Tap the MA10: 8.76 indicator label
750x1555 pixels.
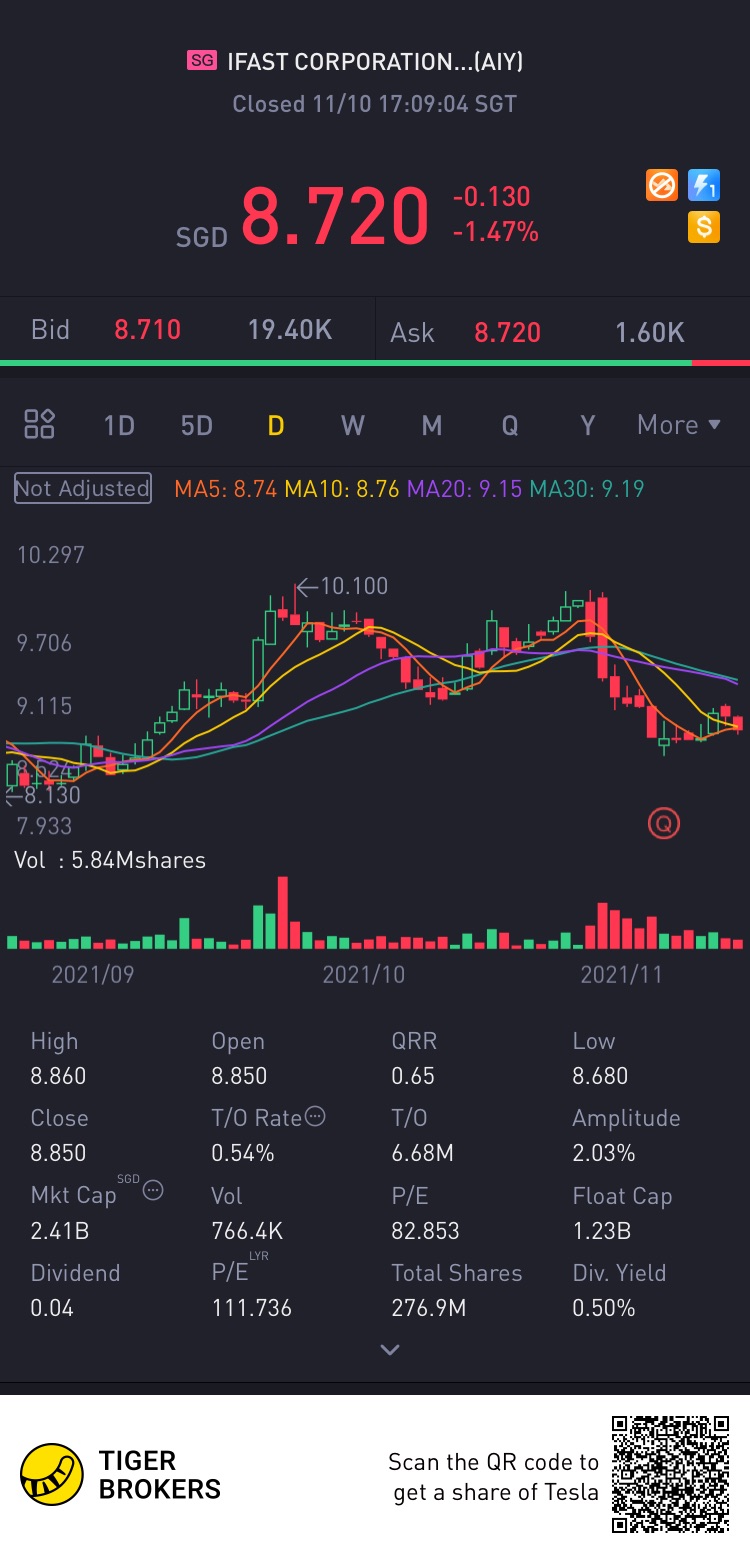point(342,489)
